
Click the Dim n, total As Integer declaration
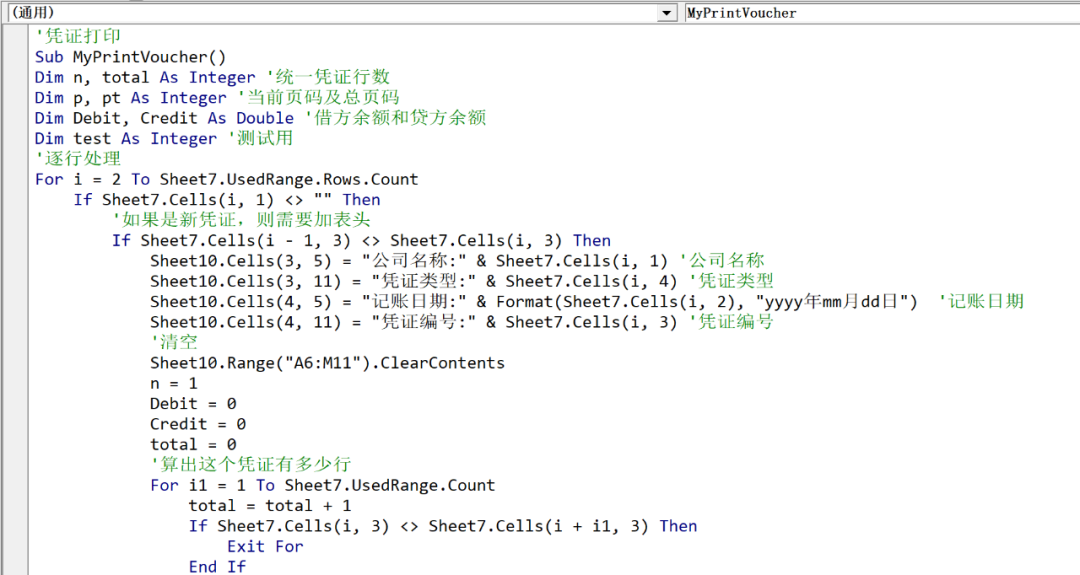tap(145, 77)
